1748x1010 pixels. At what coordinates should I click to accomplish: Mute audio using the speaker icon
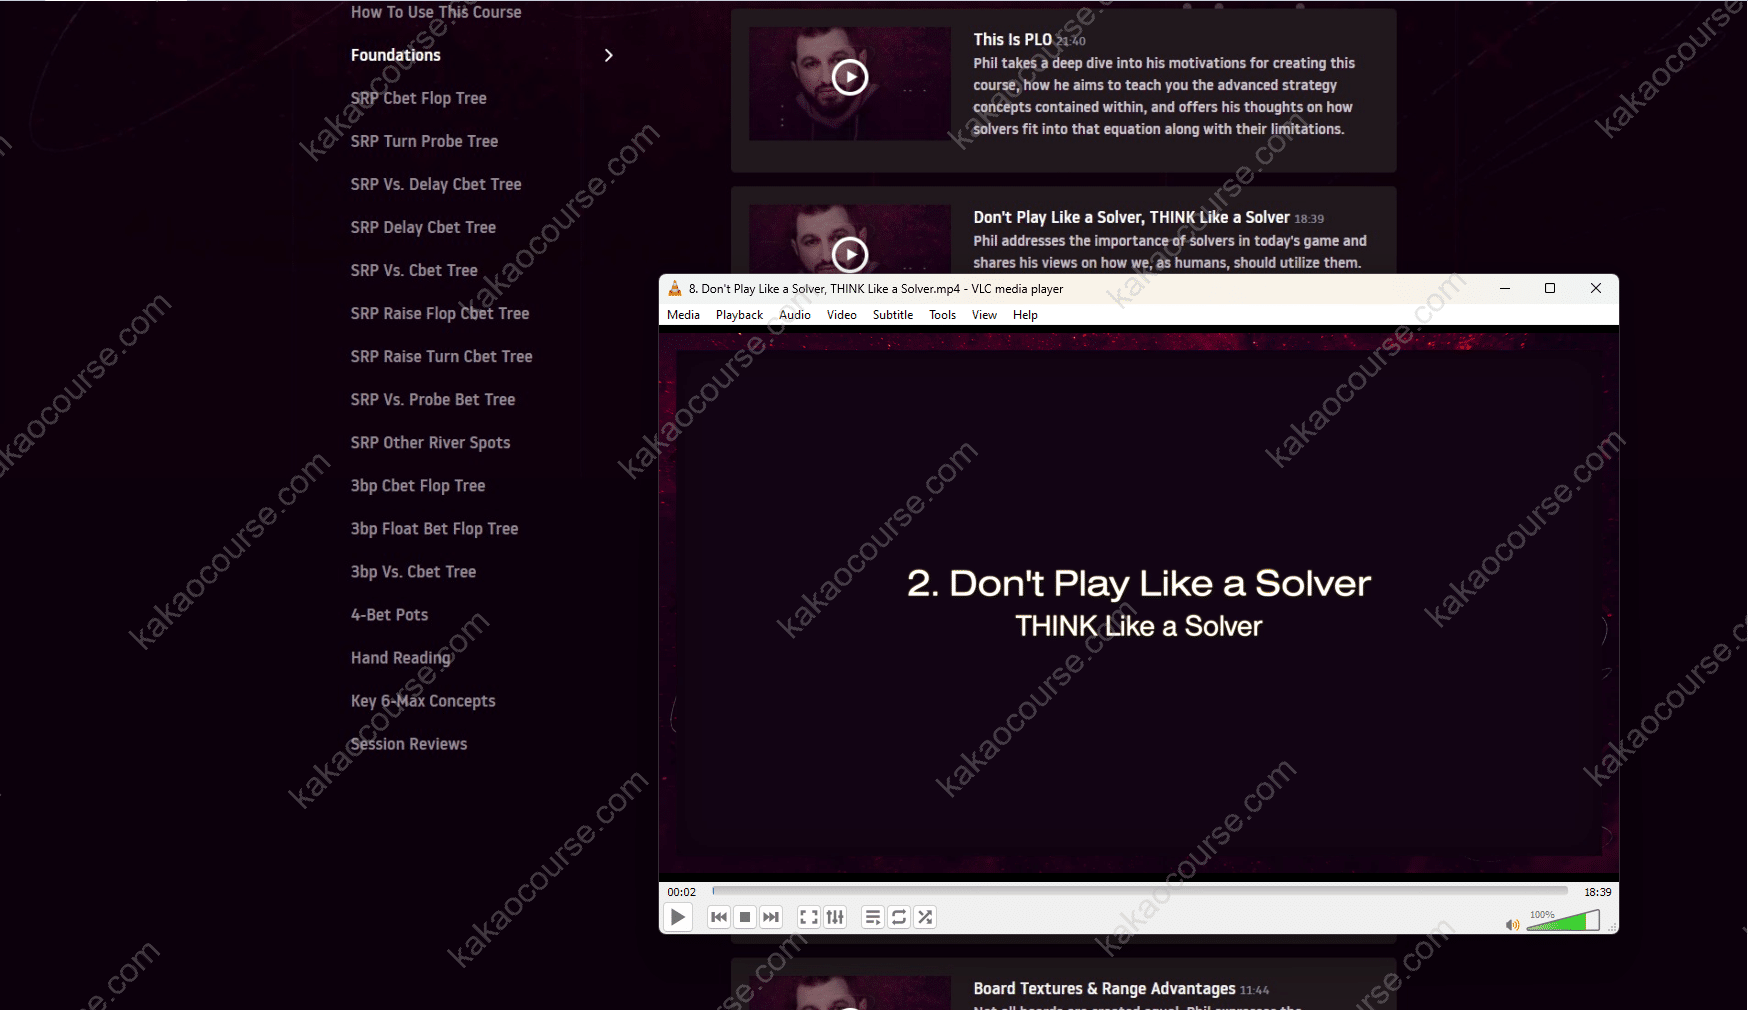(x=1512, y=924)
